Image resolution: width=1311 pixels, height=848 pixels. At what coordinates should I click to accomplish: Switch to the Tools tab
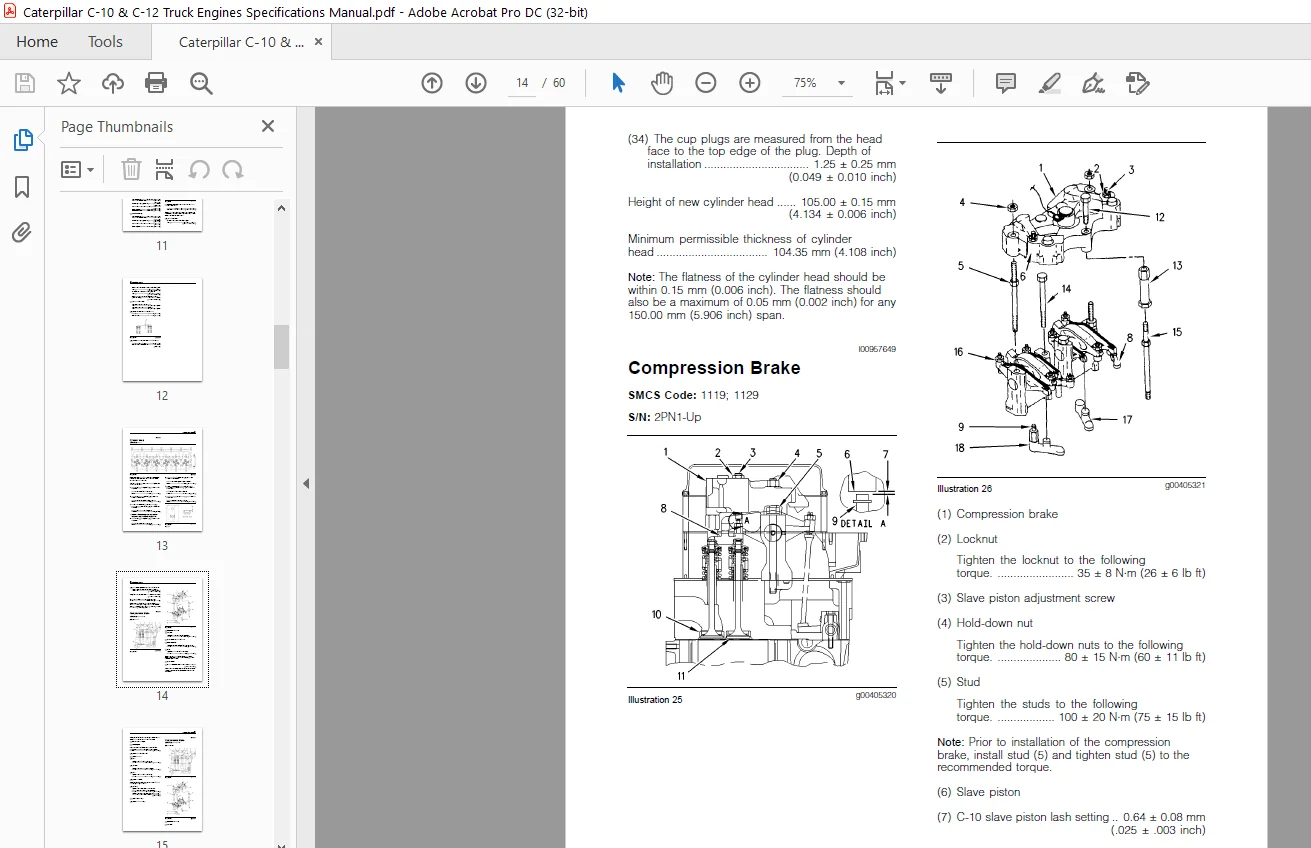click(105, 42)
